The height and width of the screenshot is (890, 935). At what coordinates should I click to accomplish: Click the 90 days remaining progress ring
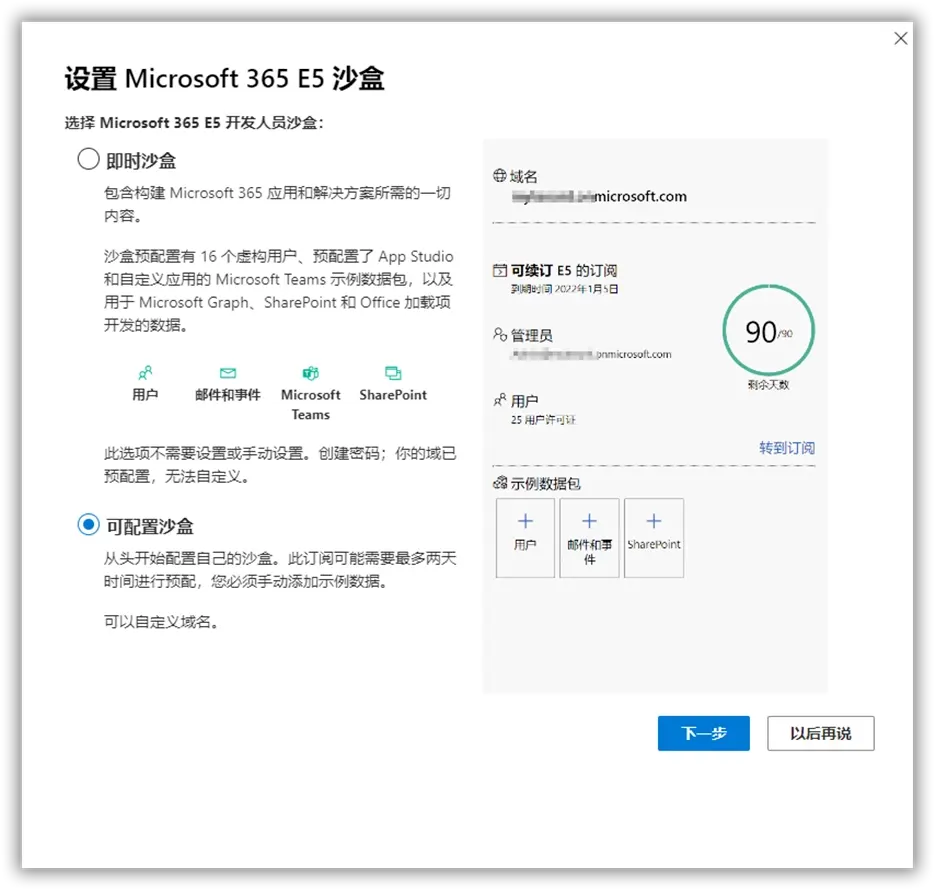coord(769,331)
